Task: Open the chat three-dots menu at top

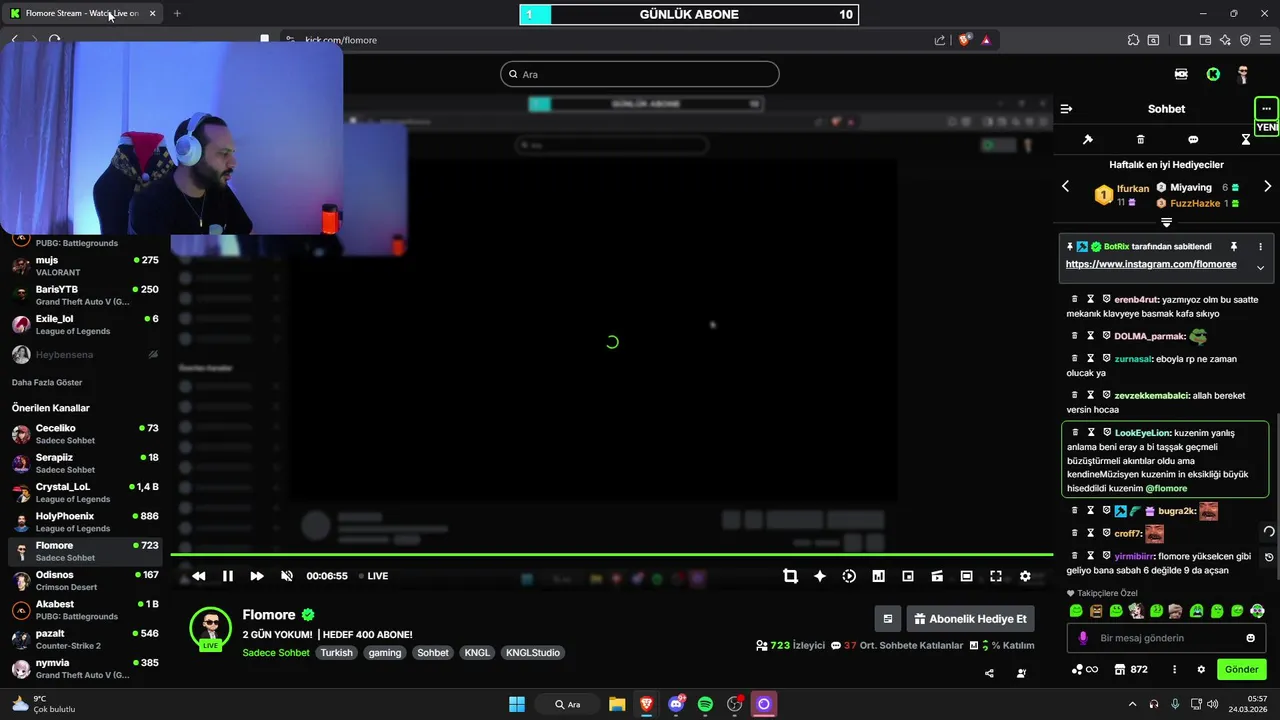Action: (x=1266, y=108)
